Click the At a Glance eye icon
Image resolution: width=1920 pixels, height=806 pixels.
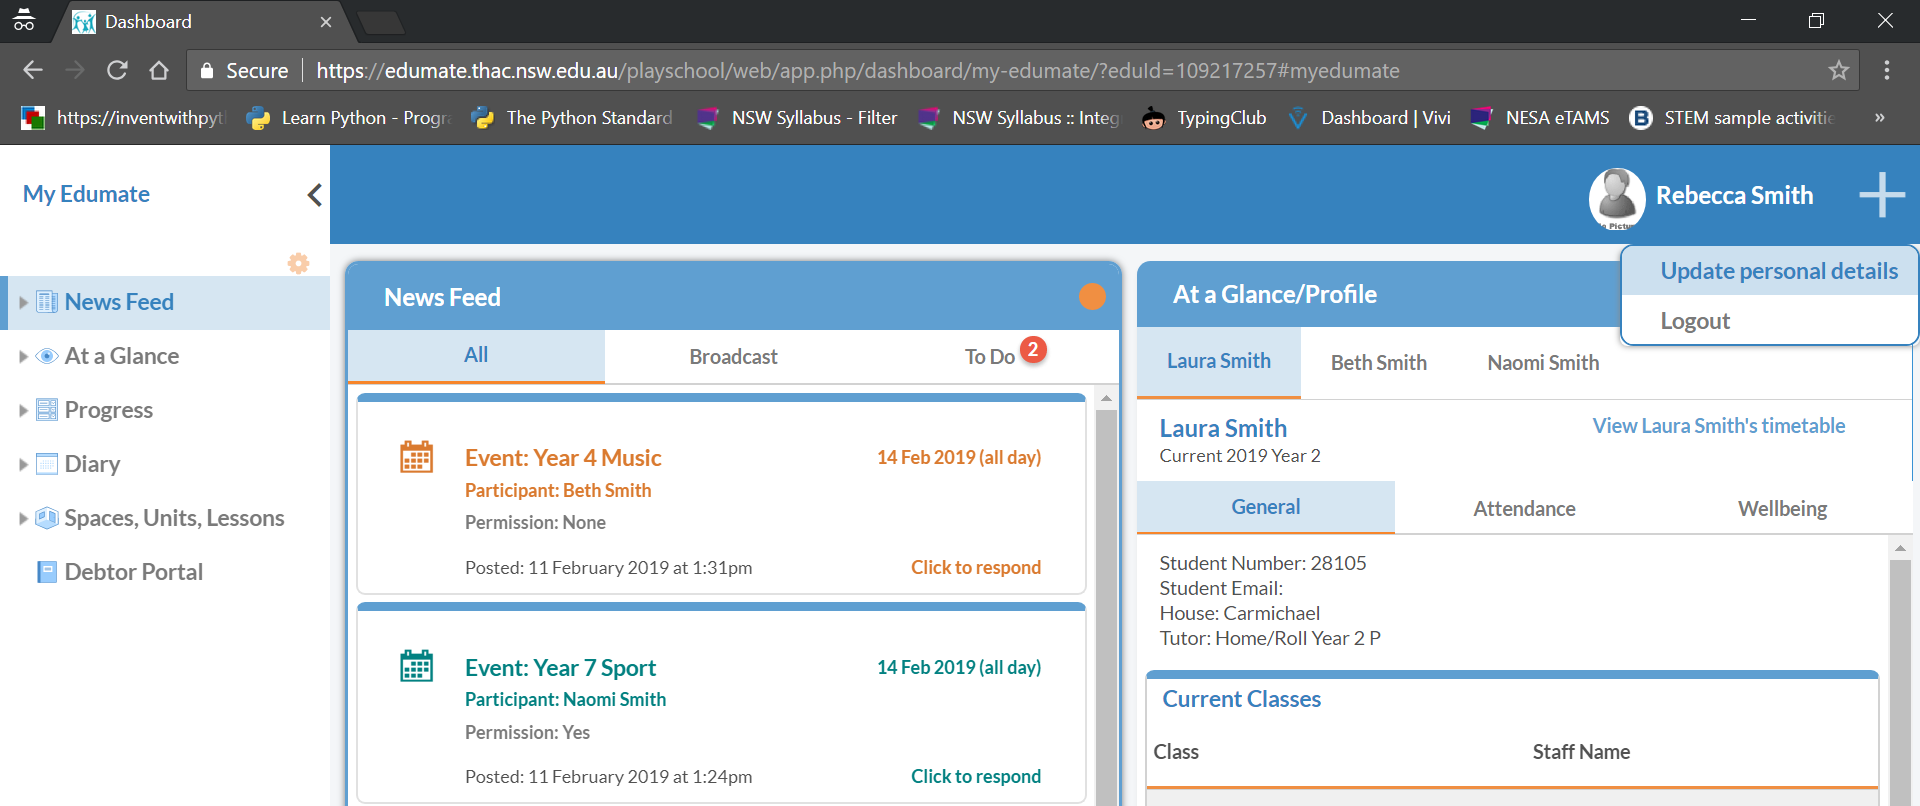tap(47, 356)
